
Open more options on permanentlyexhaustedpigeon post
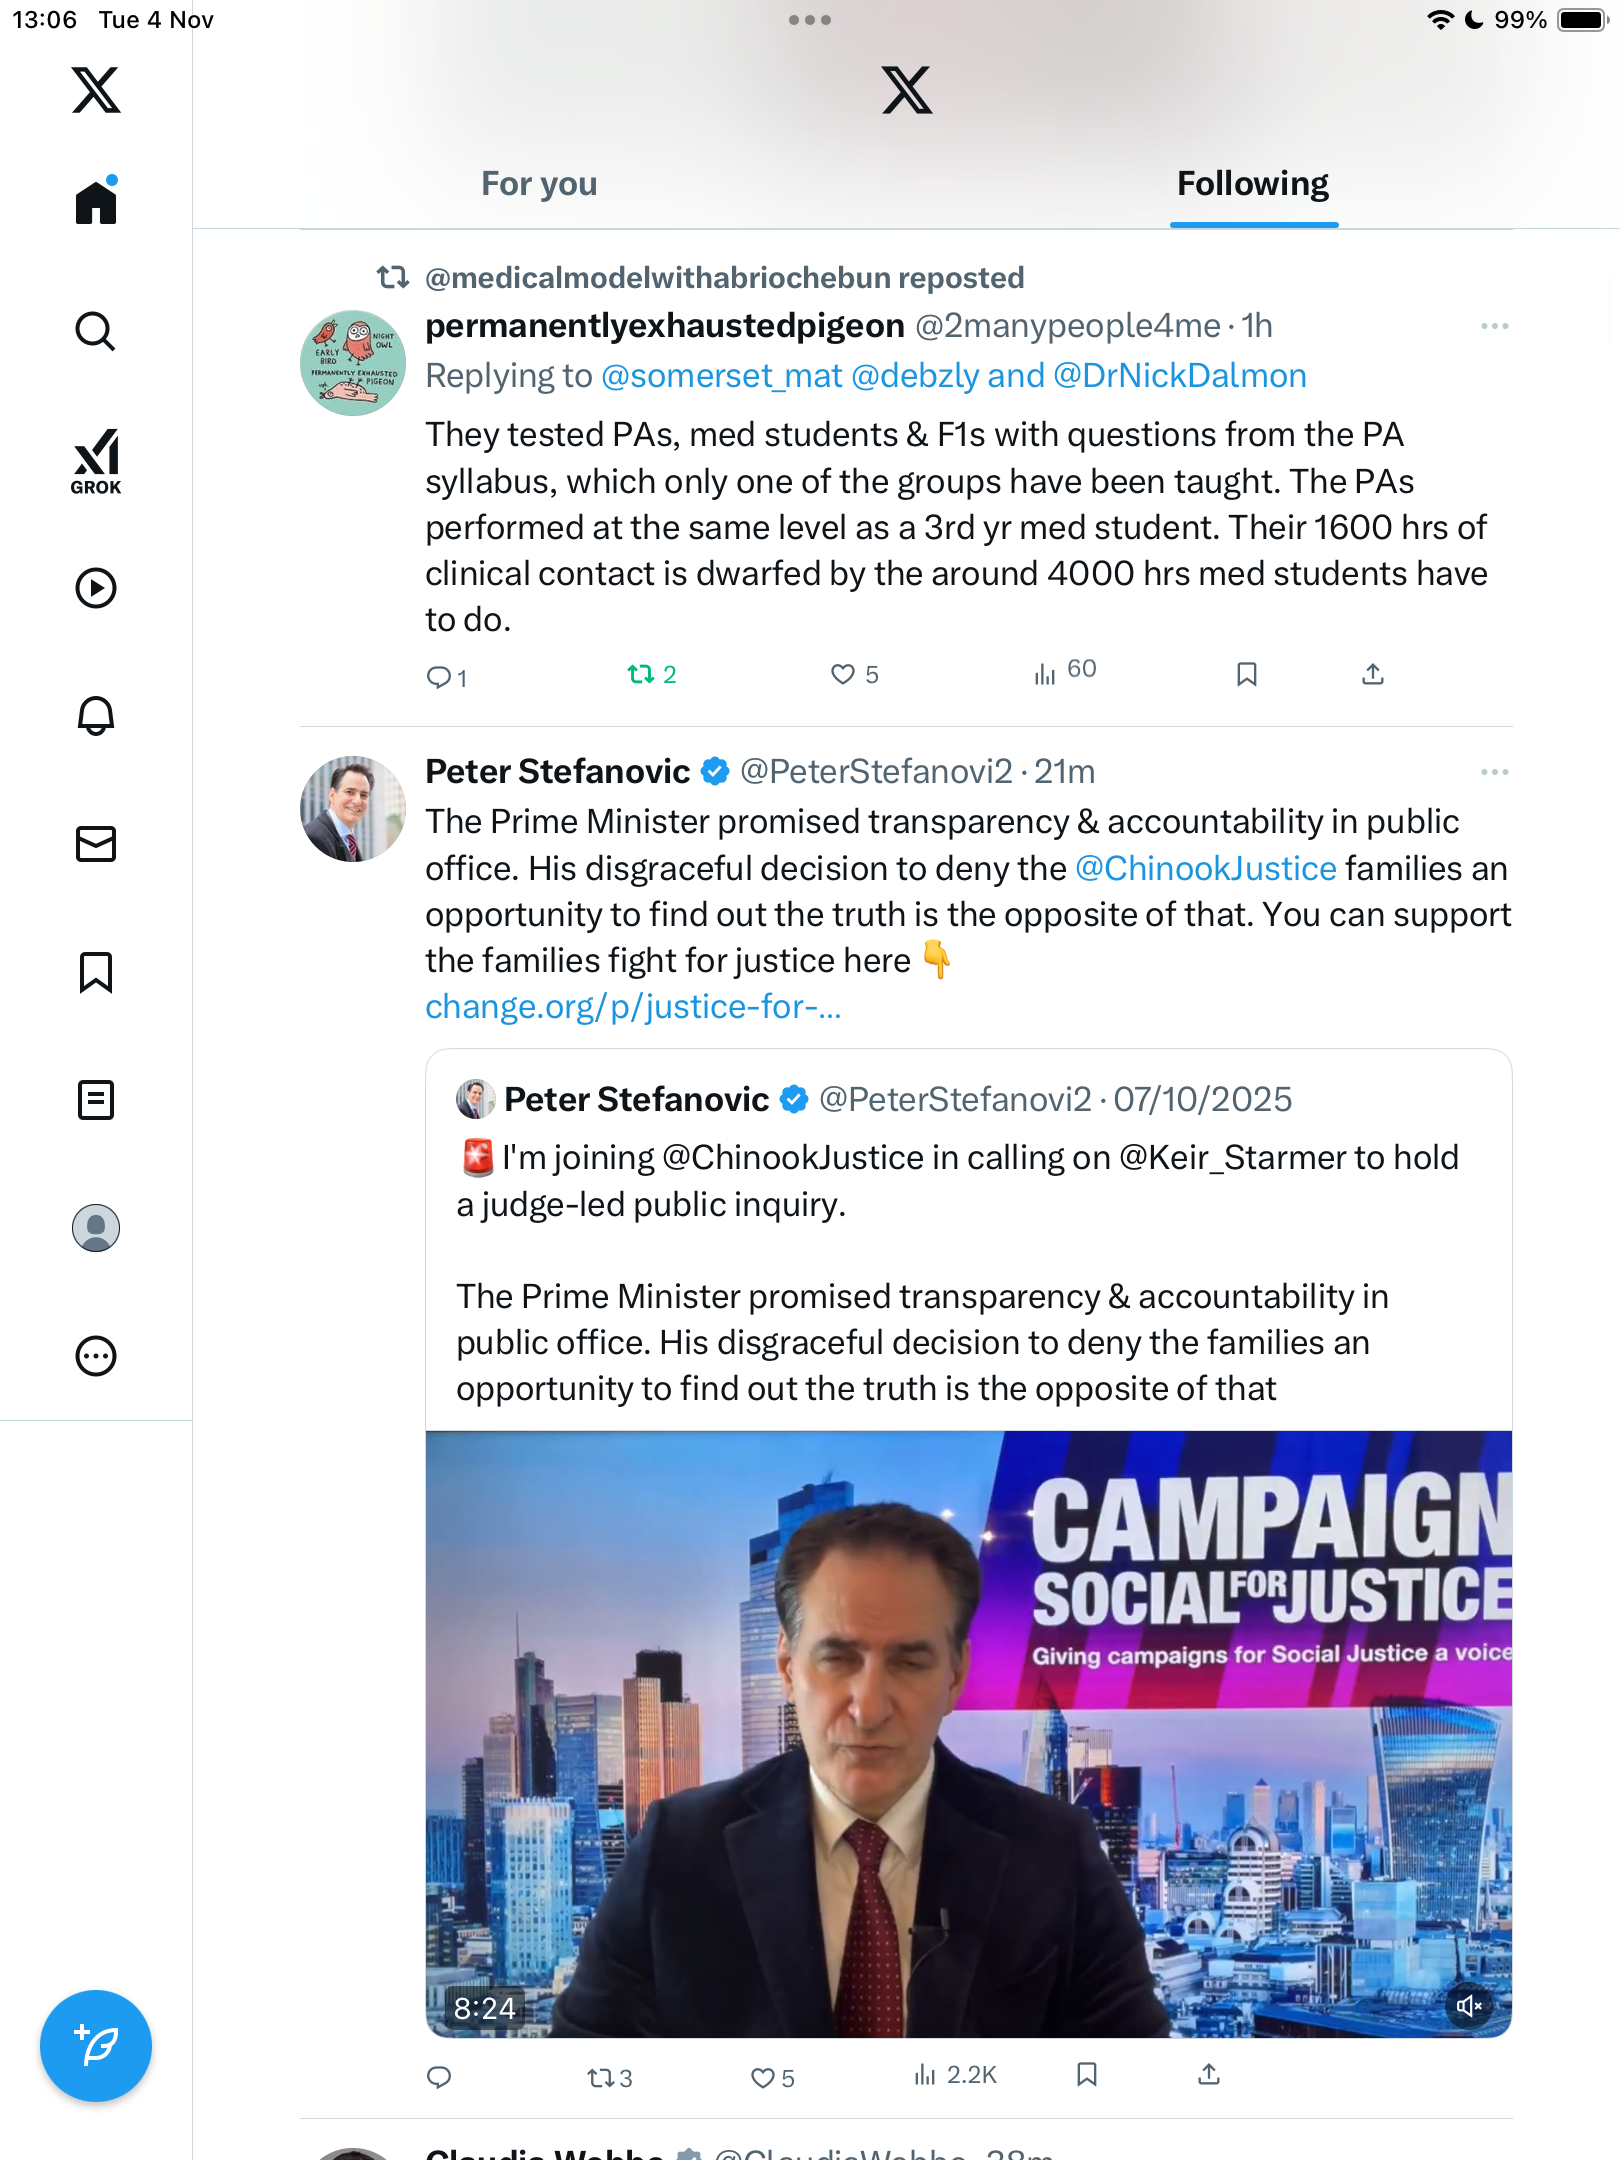coord(1494,326)
